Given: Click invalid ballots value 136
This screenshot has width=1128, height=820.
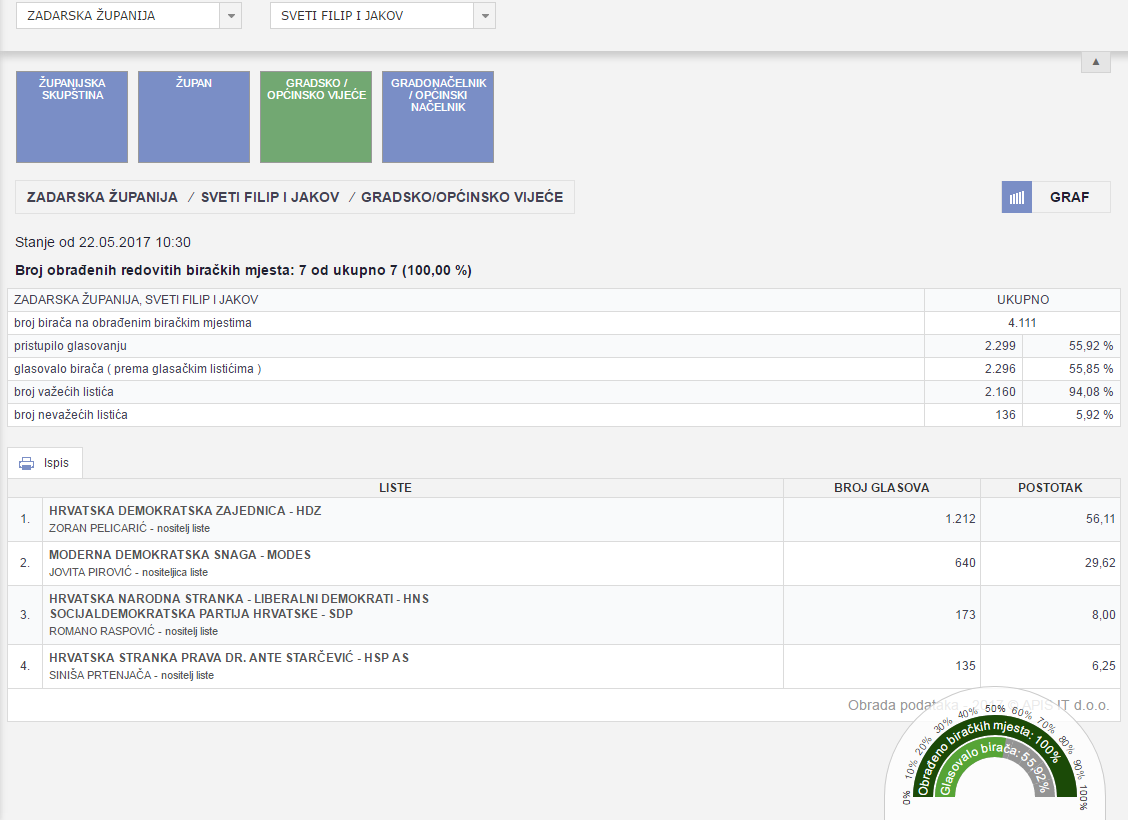Looking at the screenshot, I should [x=1006, y=415].
